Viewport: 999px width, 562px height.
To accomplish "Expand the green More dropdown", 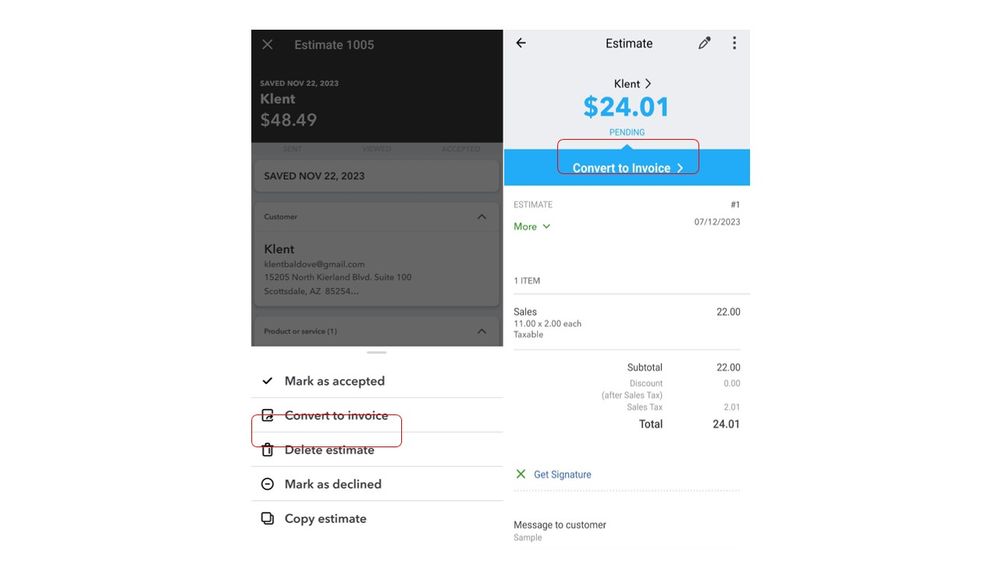I will click(532, 227).
